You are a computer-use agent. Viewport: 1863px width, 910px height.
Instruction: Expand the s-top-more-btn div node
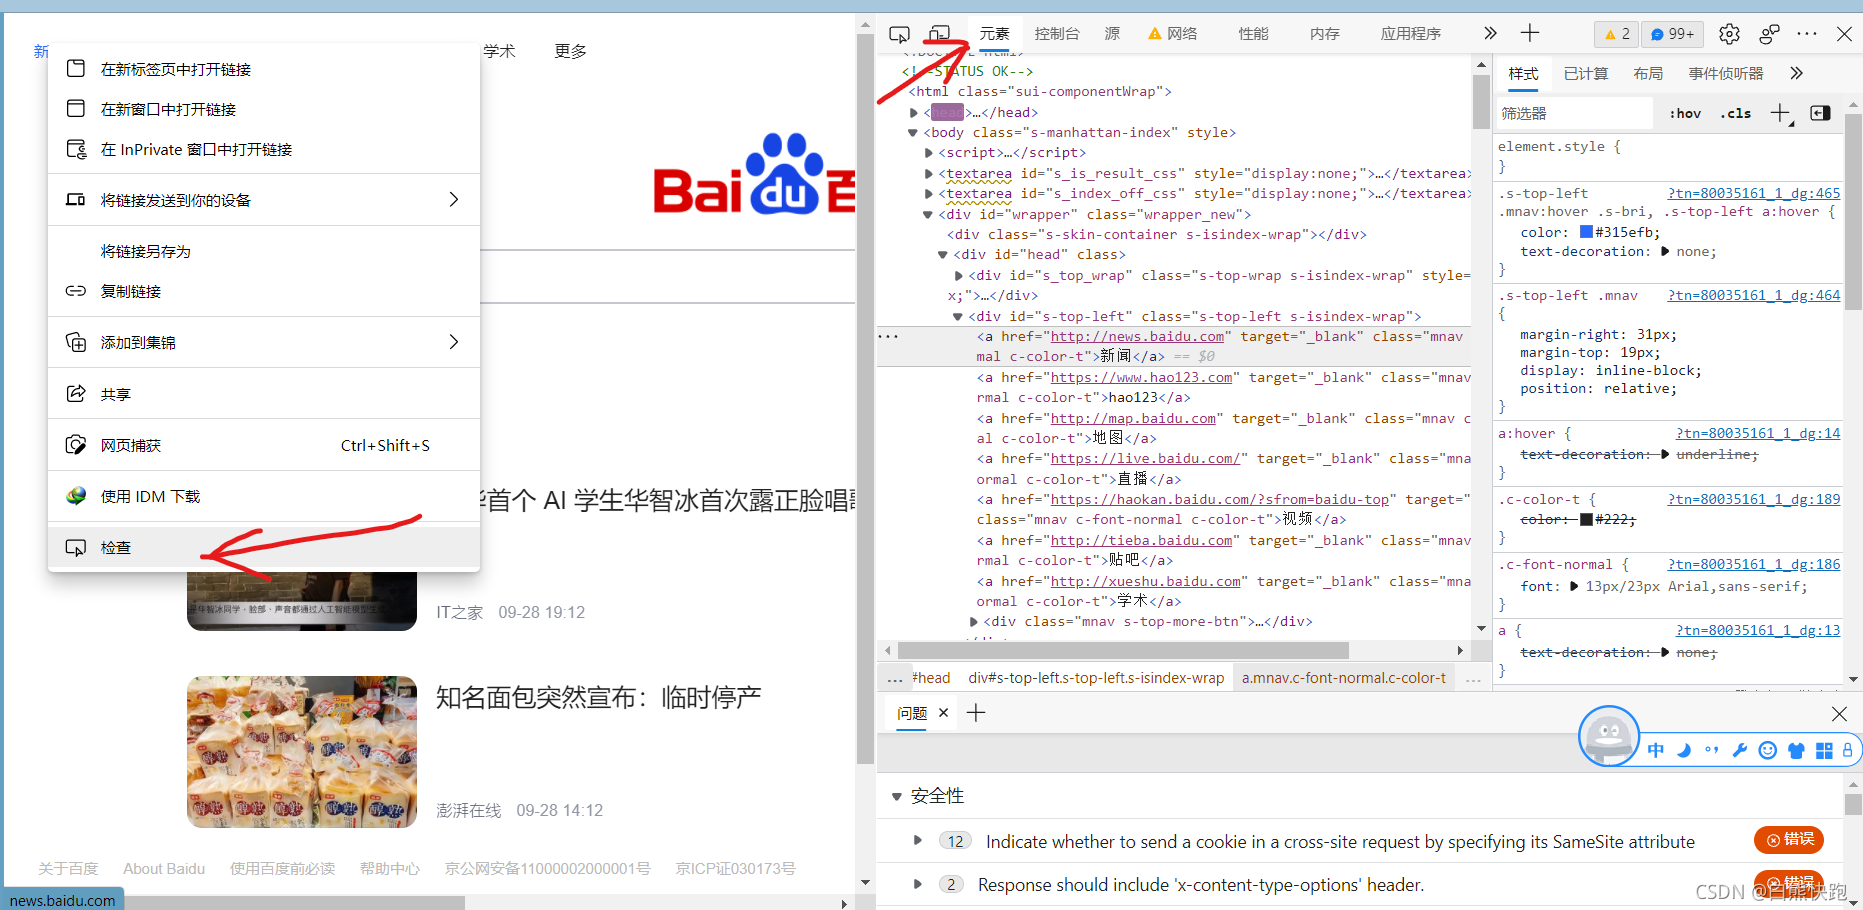pyautogui.click(x=974, y=621)
